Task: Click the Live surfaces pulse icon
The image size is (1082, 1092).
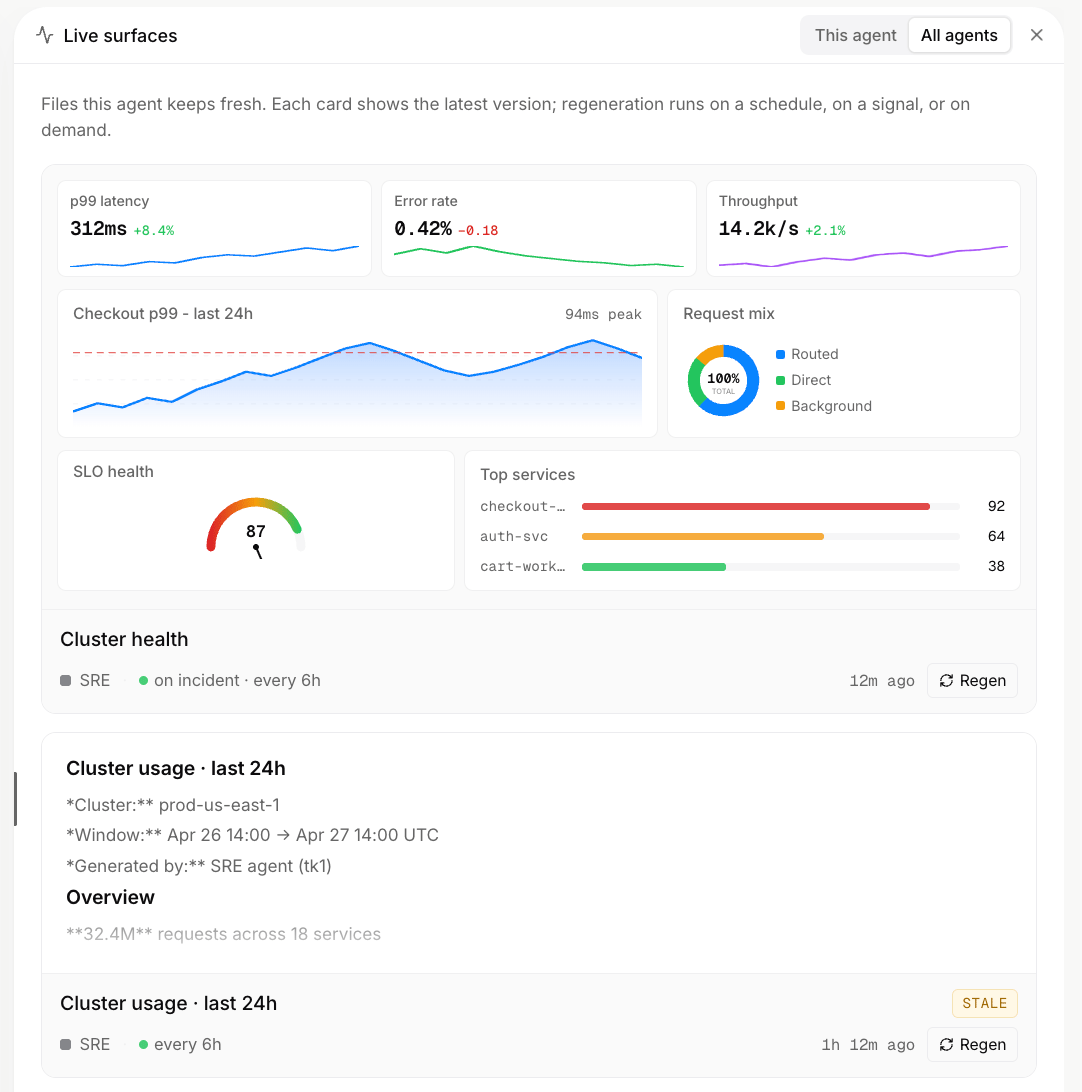Action: tap(45, 35)
